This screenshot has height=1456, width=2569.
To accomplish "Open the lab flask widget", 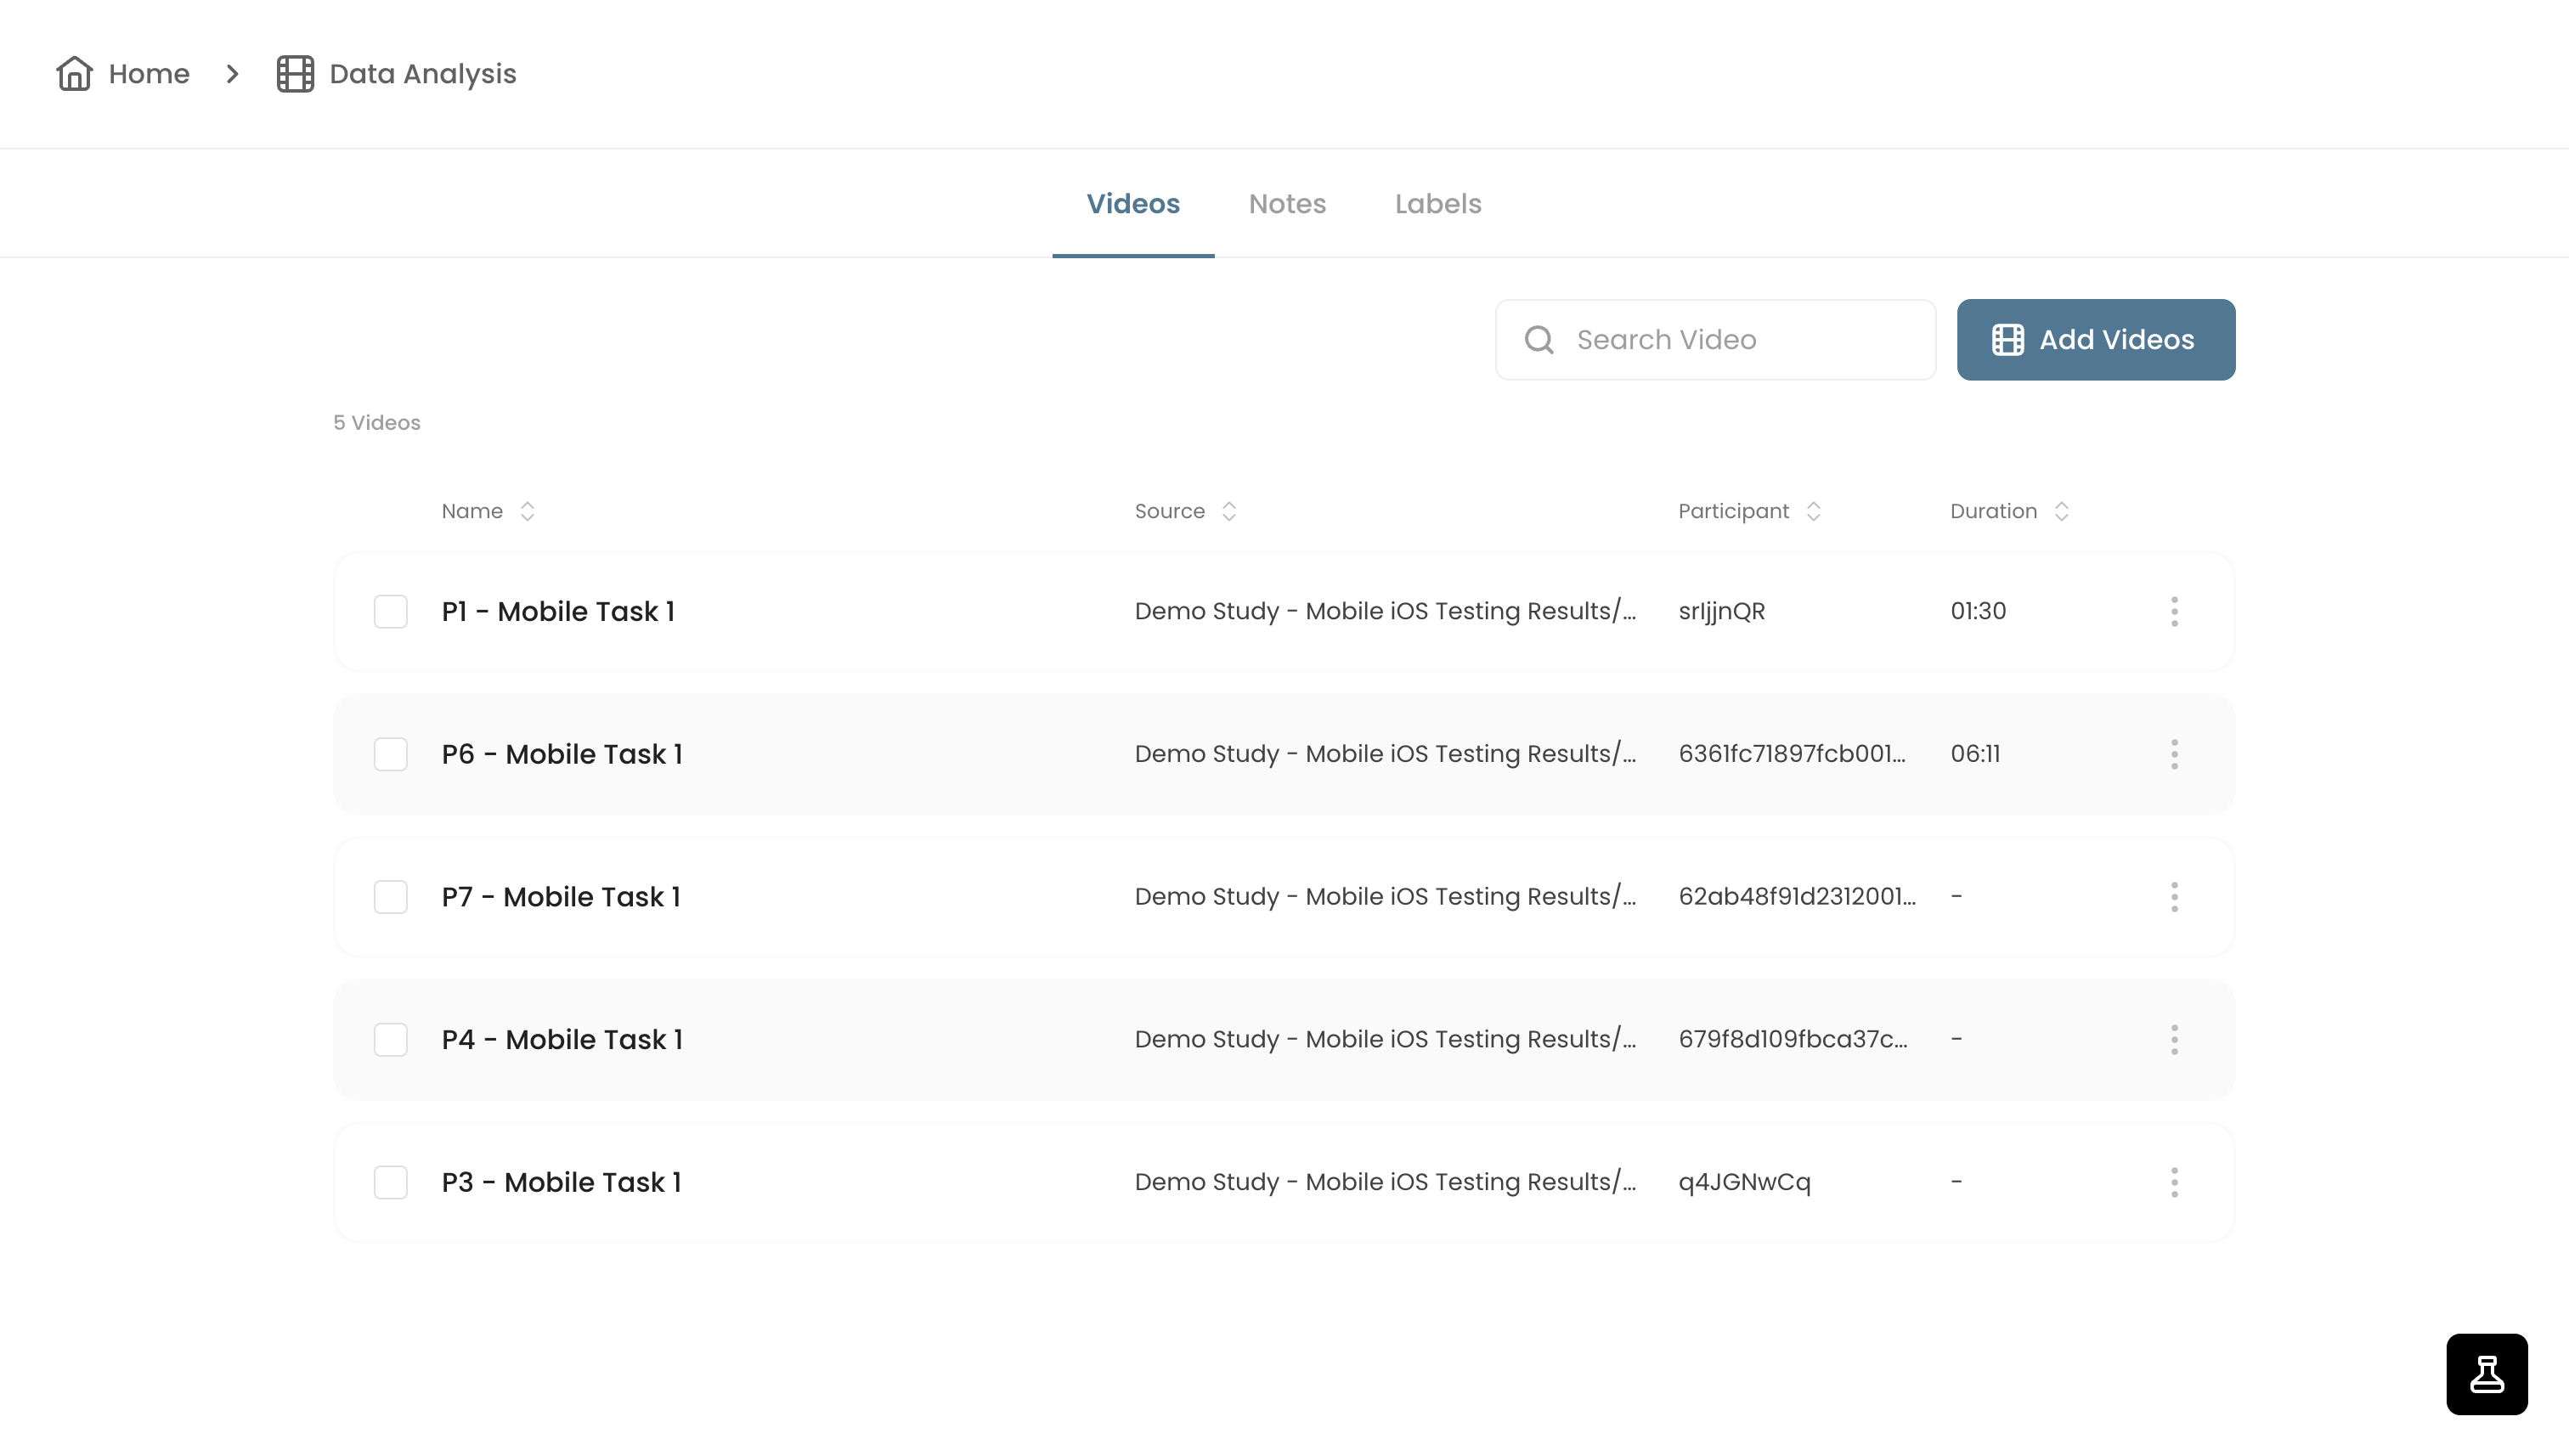I will click(2486, 1374).
